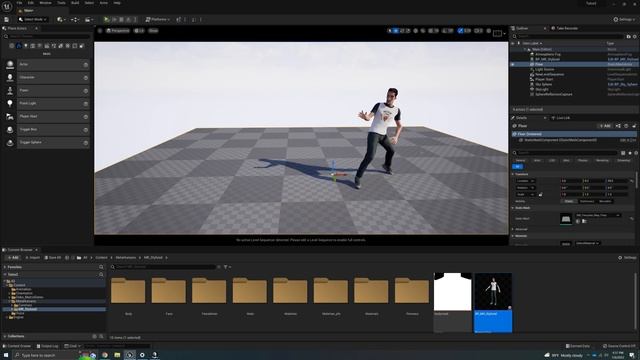This screenshot has height=360, width=640.
Task: Open the Static Mesh asset dropdown
Action: 598,215
